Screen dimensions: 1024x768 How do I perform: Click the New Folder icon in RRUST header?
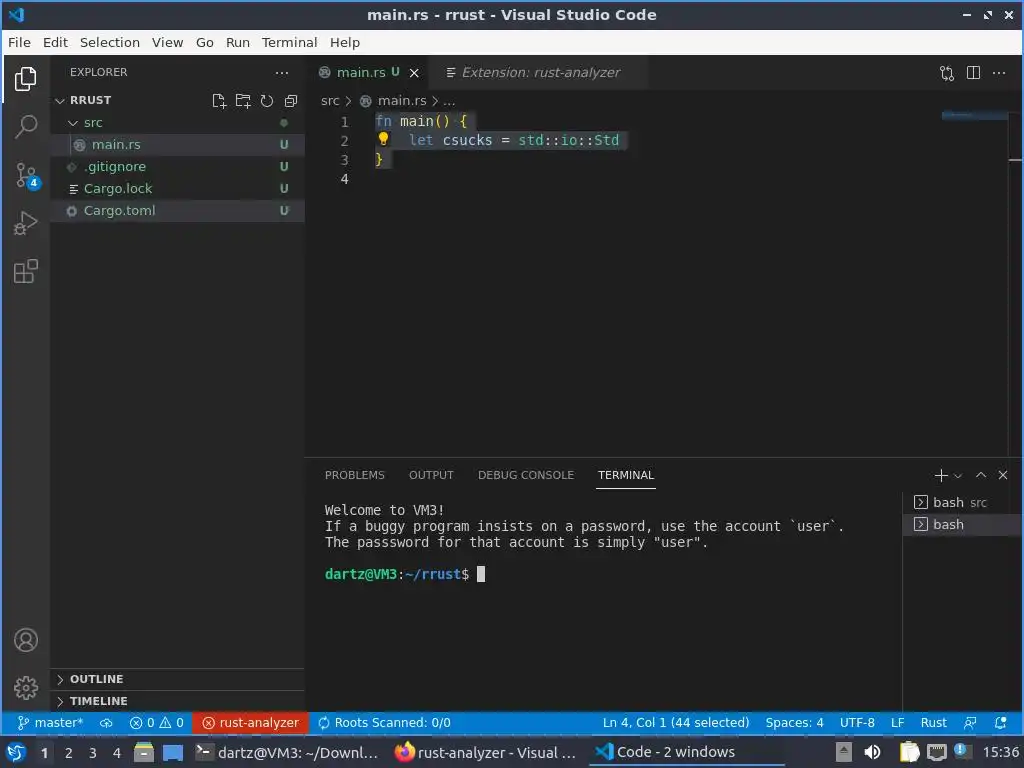(x=243, y=101)
